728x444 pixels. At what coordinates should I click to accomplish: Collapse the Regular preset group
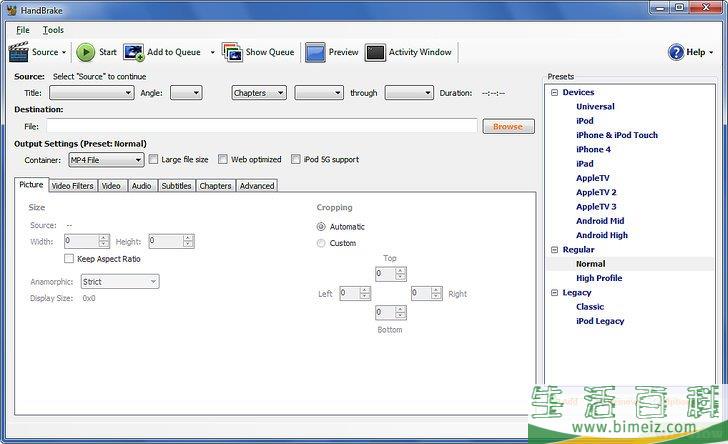pos(554,250)
